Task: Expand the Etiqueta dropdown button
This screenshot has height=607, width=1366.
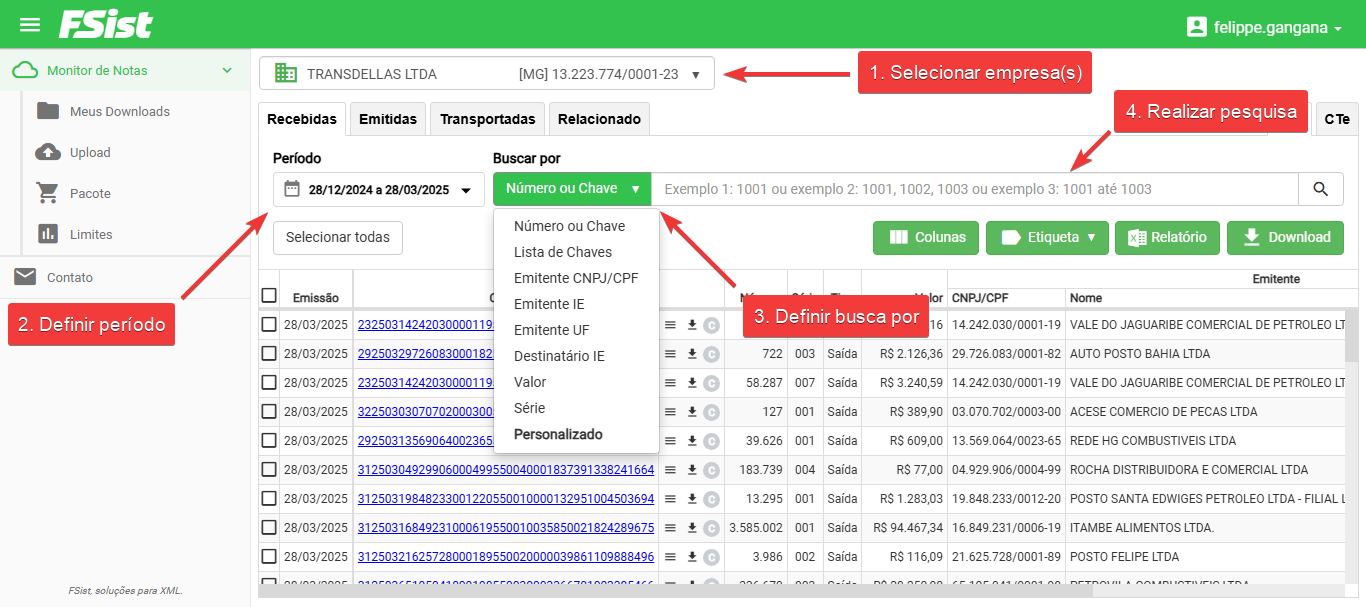Action: (x=1047, y=238)
